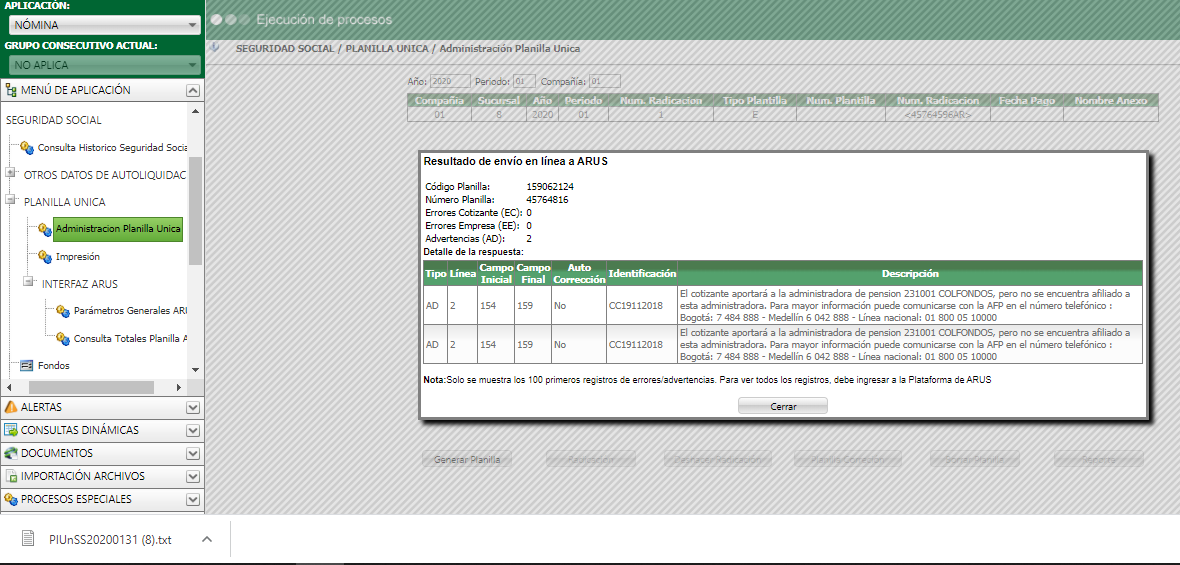Click the gear icon beside Parámetros Generales
The width and height of the screenshot is (1180, 565).
[x=62, y=311]
